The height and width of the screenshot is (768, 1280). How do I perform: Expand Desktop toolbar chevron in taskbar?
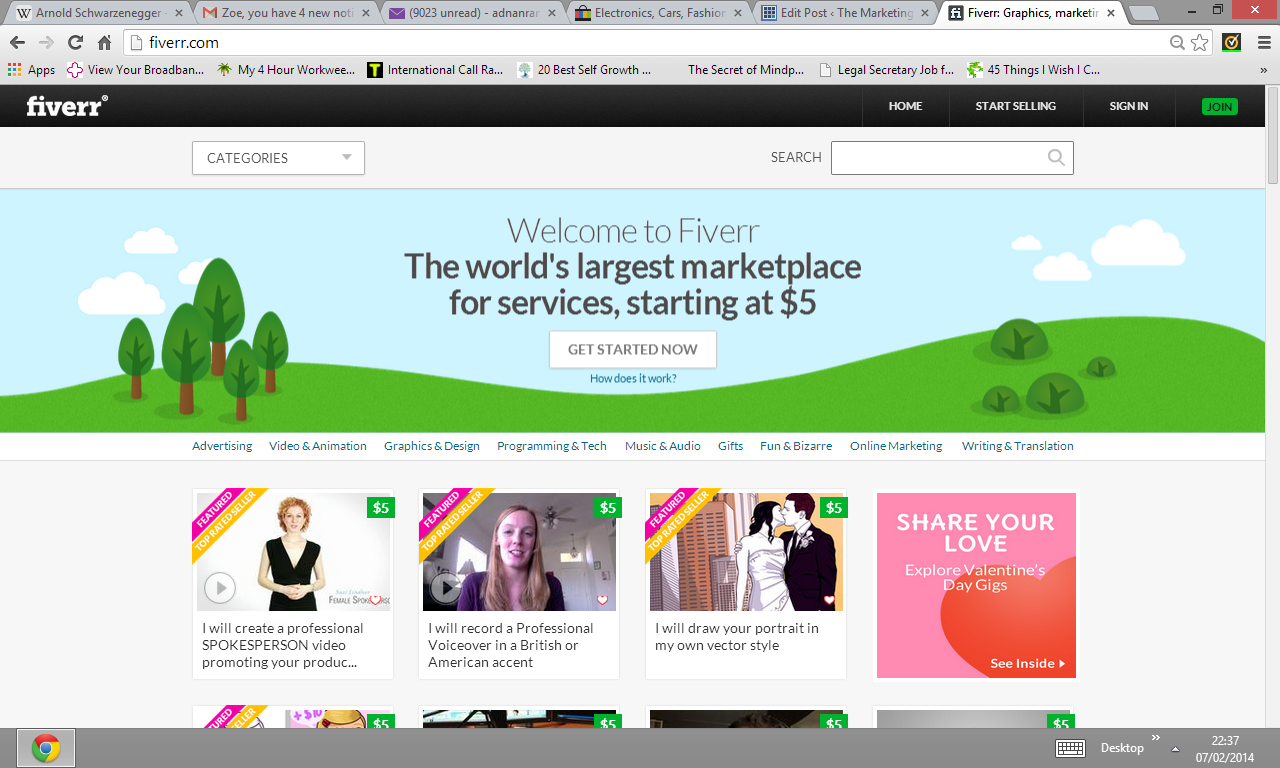click(1156, 738)
